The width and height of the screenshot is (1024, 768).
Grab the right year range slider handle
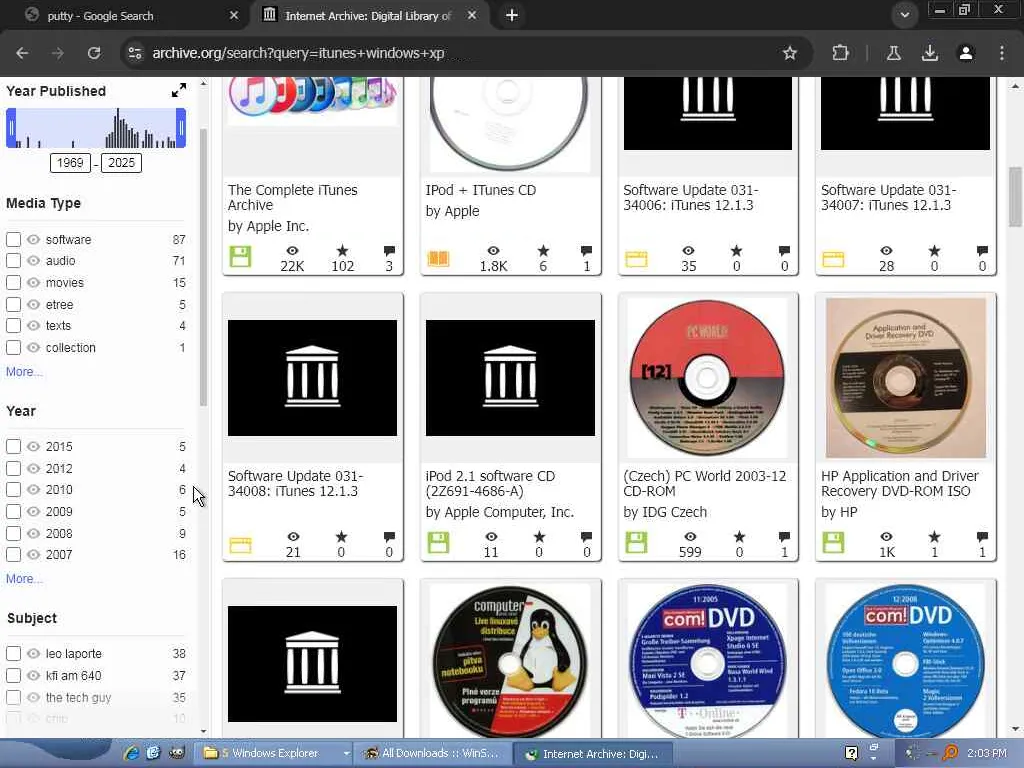click(x=181, y=127)
